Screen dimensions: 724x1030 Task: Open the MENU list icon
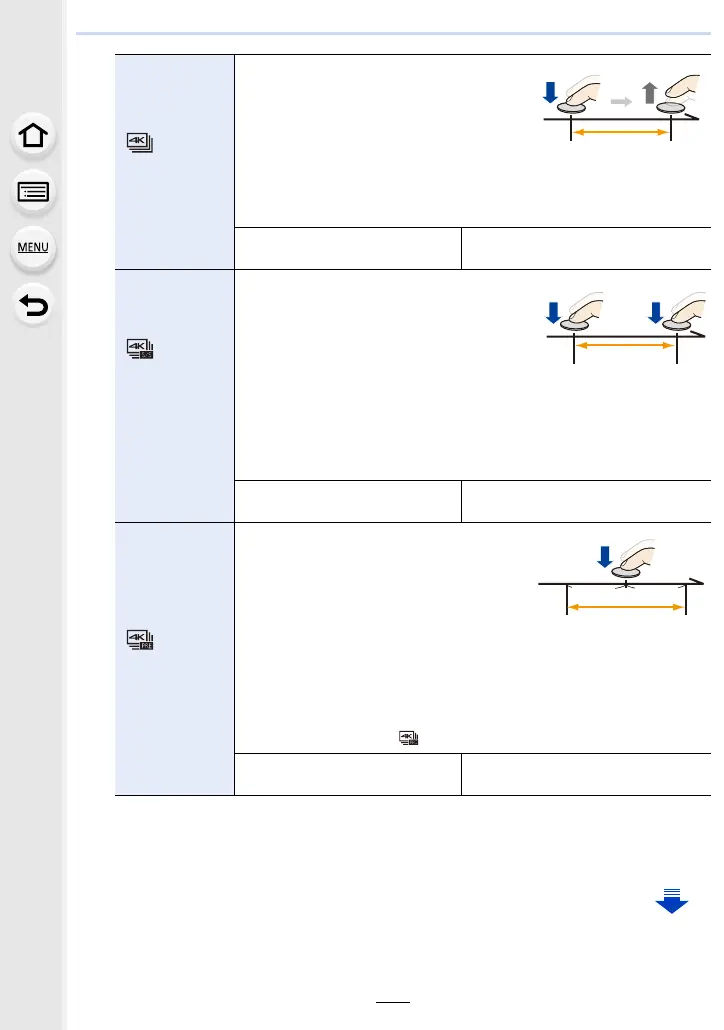(x=35, y=248)
